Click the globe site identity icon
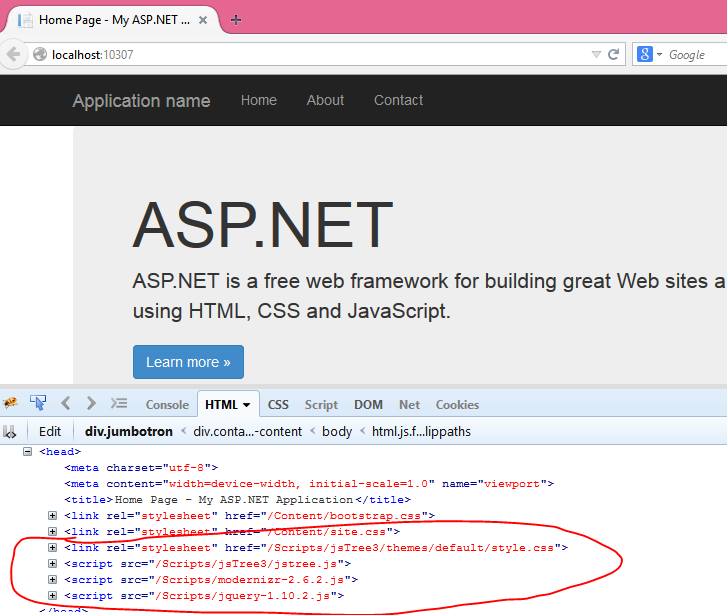This screenshot has height=615, width=727. tap(40, 54)
